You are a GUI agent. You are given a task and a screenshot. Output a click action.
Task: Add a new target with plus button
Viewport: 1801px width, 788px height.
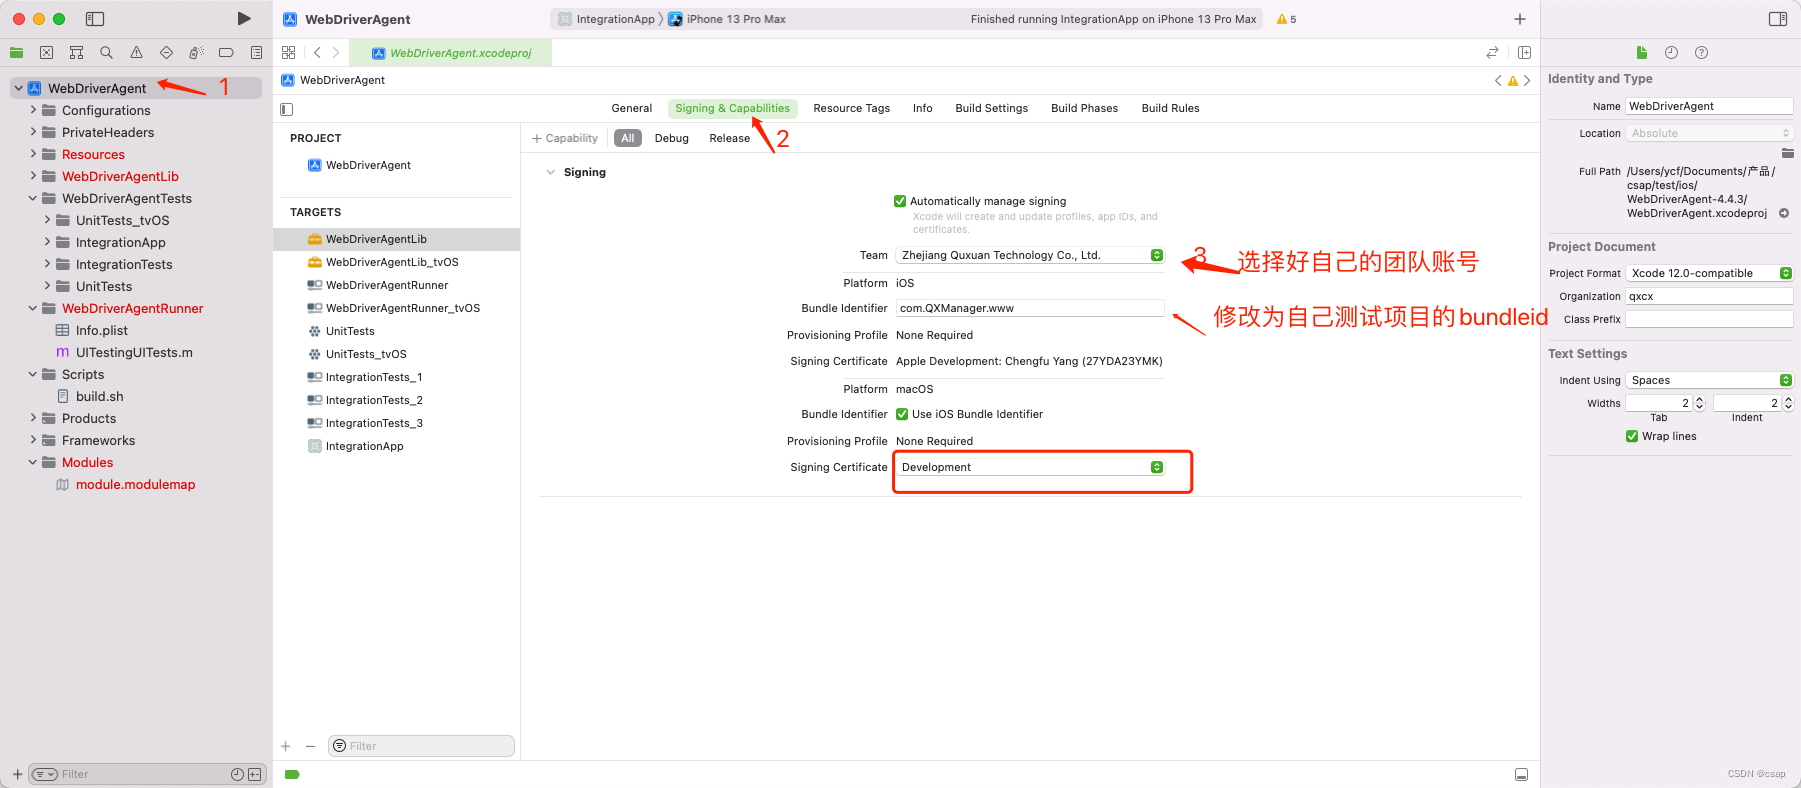pos(286,746)
